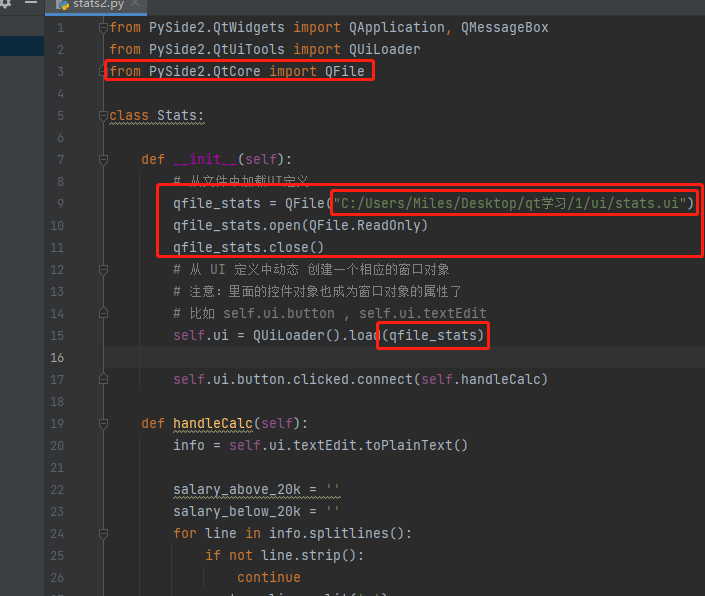Click the comment fold end marker on line 14

103,313
